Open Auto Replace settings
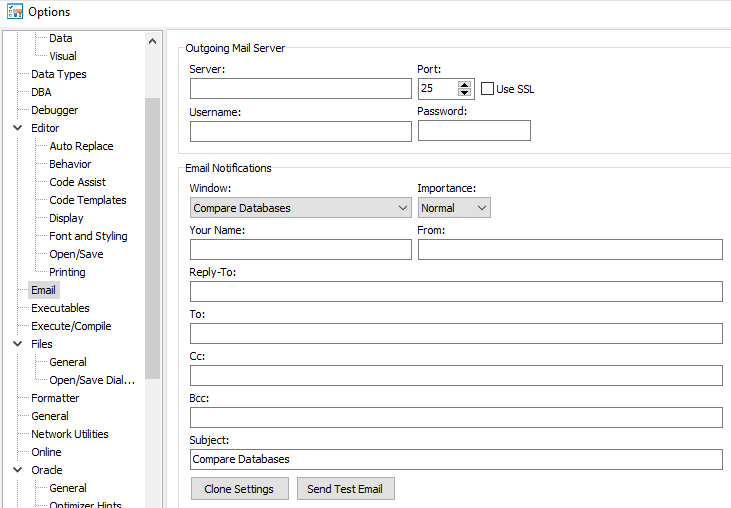This screenshot has height=508, width=731. point(81,146)
